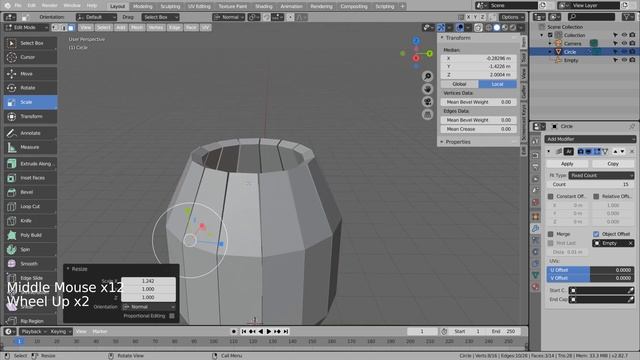Choose the Annotate tool
Image resolution: width=640 pixels, height=360 pixels.
pyautogui.click(x=31, y=133)
